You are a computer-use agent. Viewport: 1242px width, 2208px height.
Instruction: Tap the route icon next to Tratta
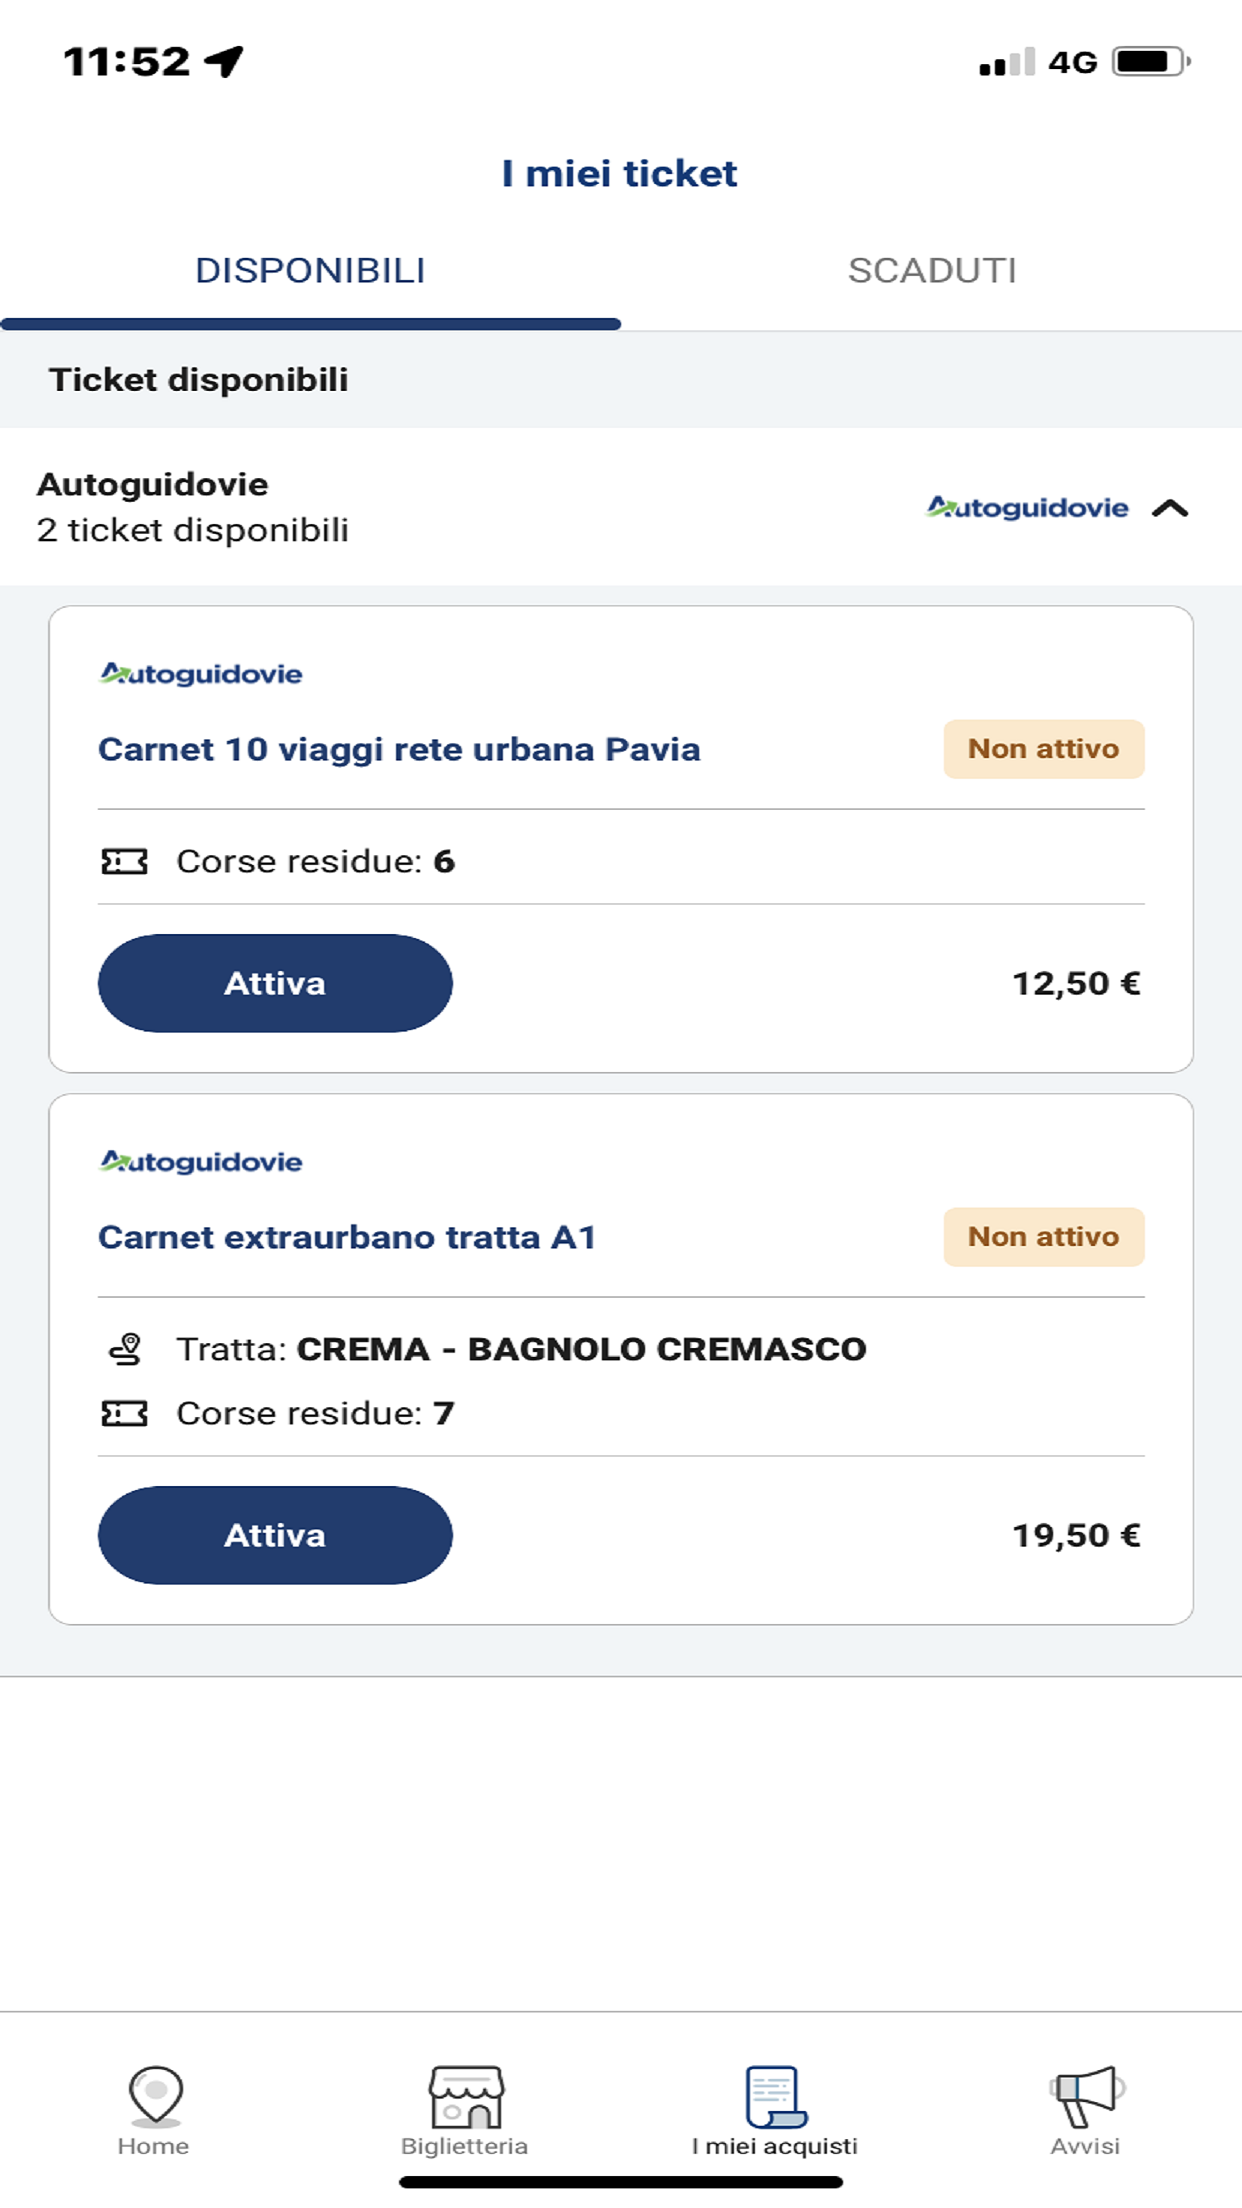click(x=126, y=1349)
